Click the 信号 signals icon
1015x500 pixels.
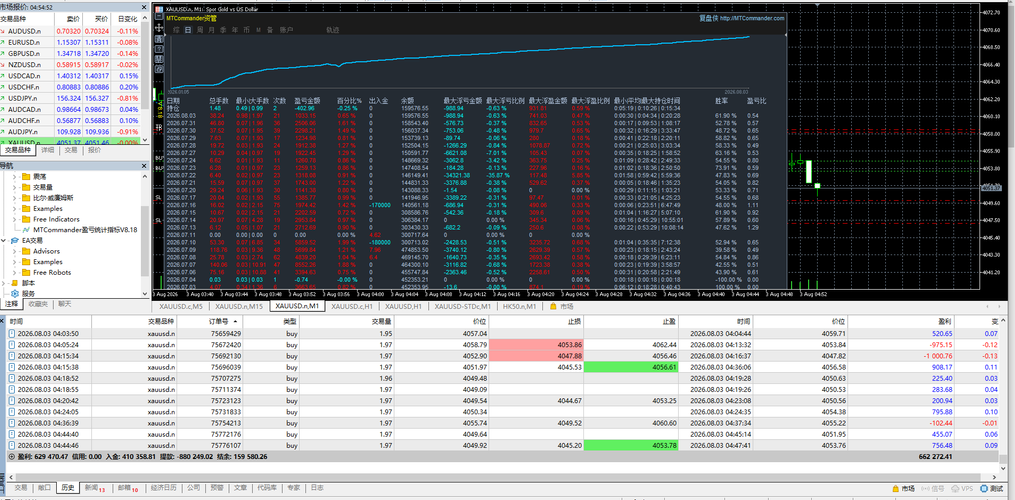coord(924,488)
